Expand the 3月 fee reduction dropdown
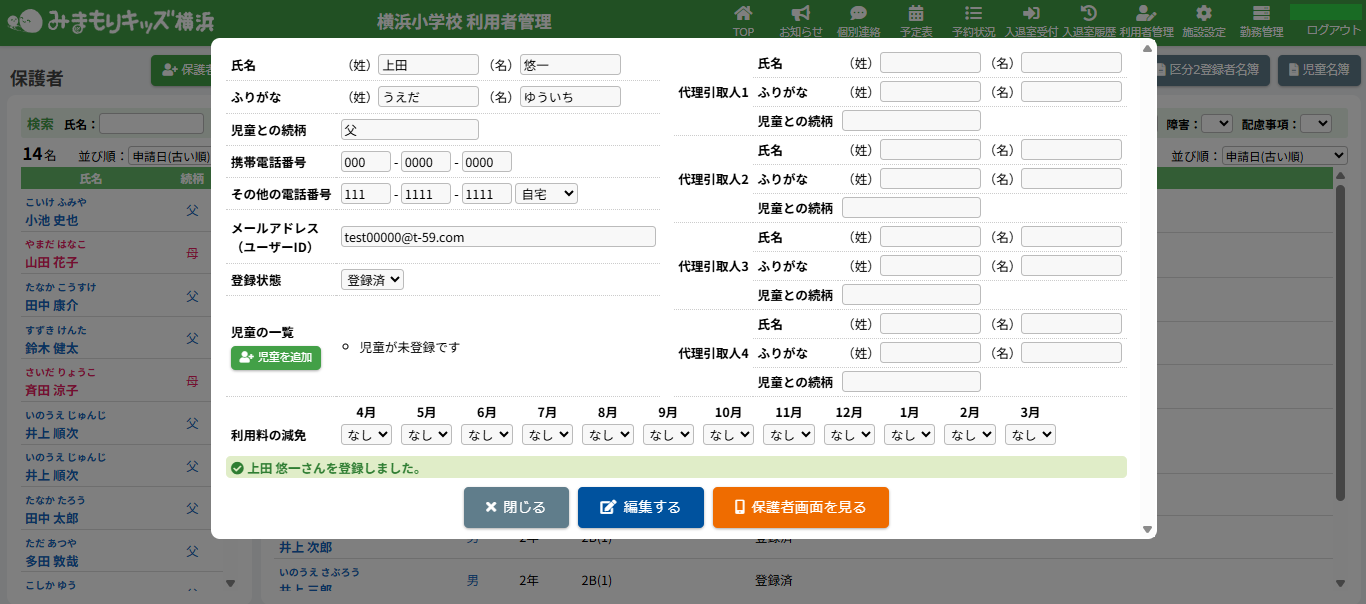 1030,435
